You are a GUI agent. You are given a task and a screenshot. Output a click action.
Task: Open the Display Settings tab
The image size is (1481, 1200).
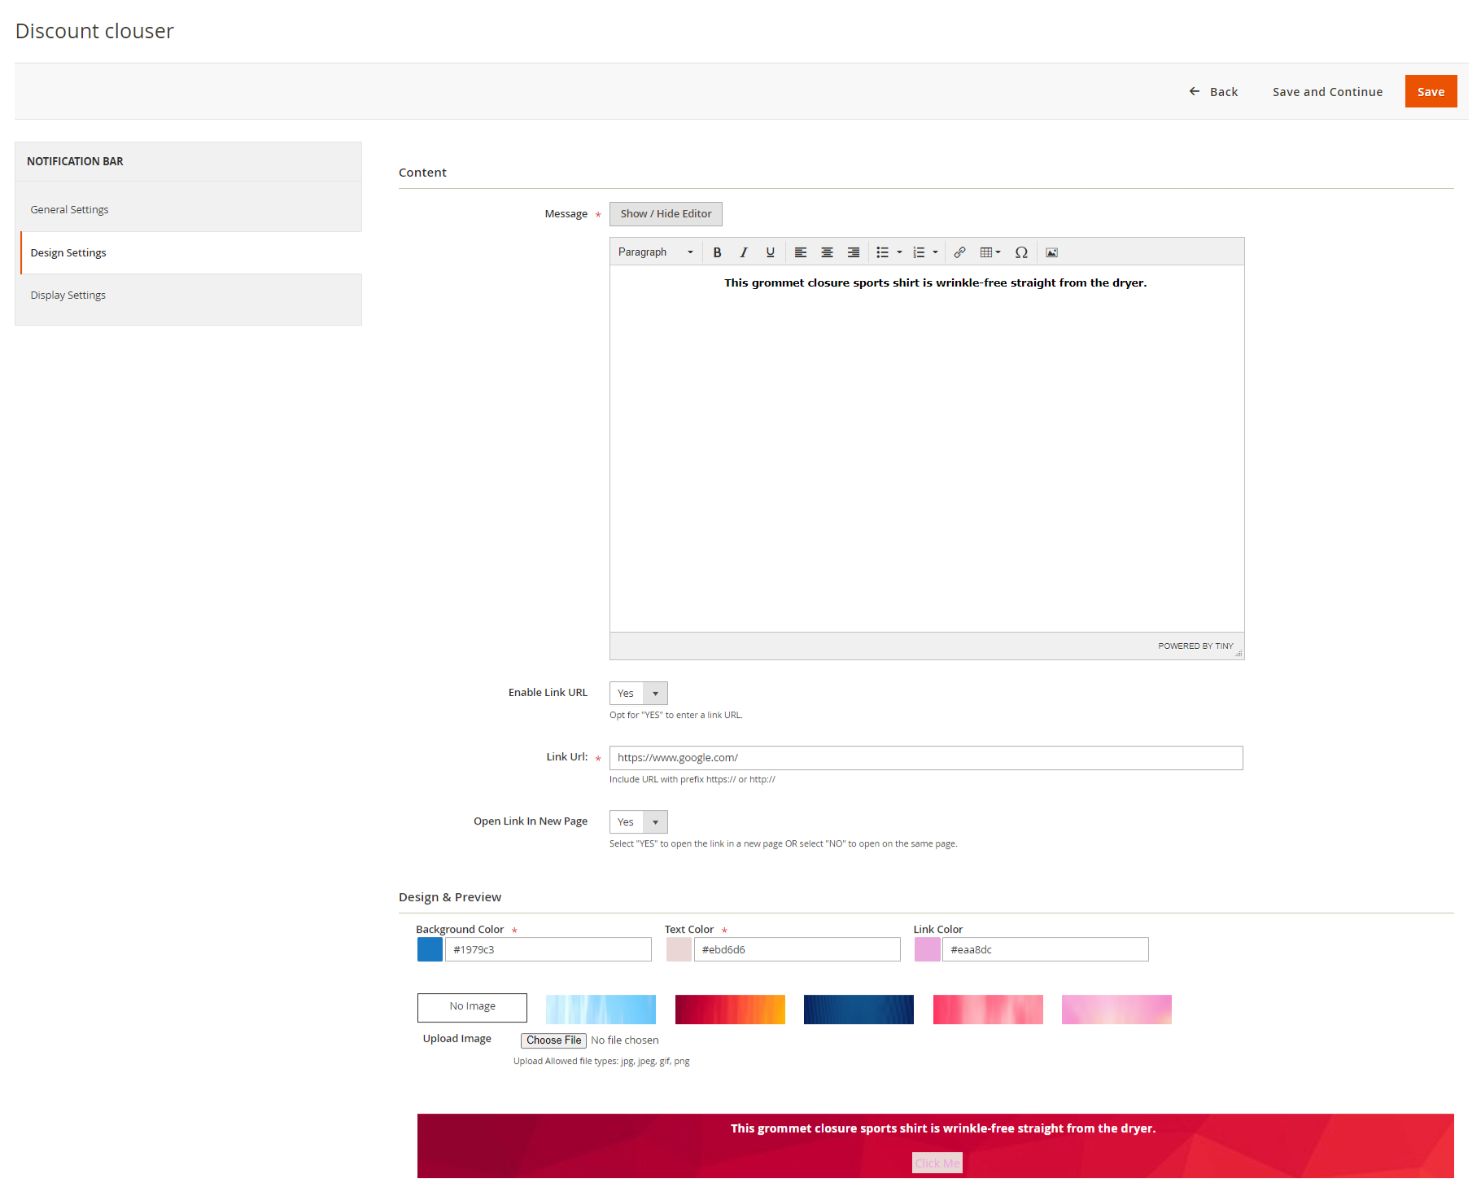(68, 296)
